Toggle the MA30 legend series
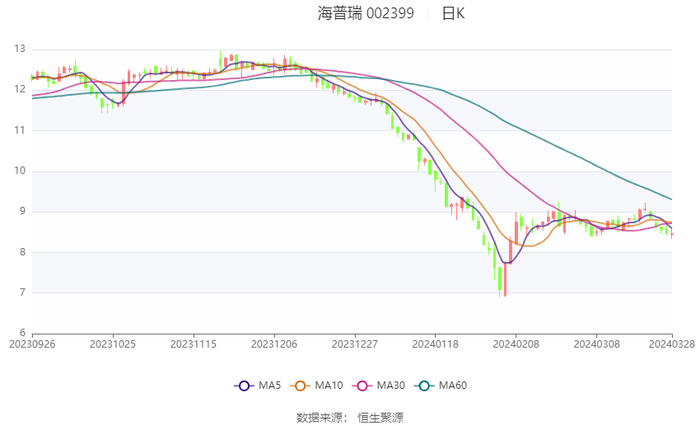This screenshot has width=700, height=426. point(379,385)
